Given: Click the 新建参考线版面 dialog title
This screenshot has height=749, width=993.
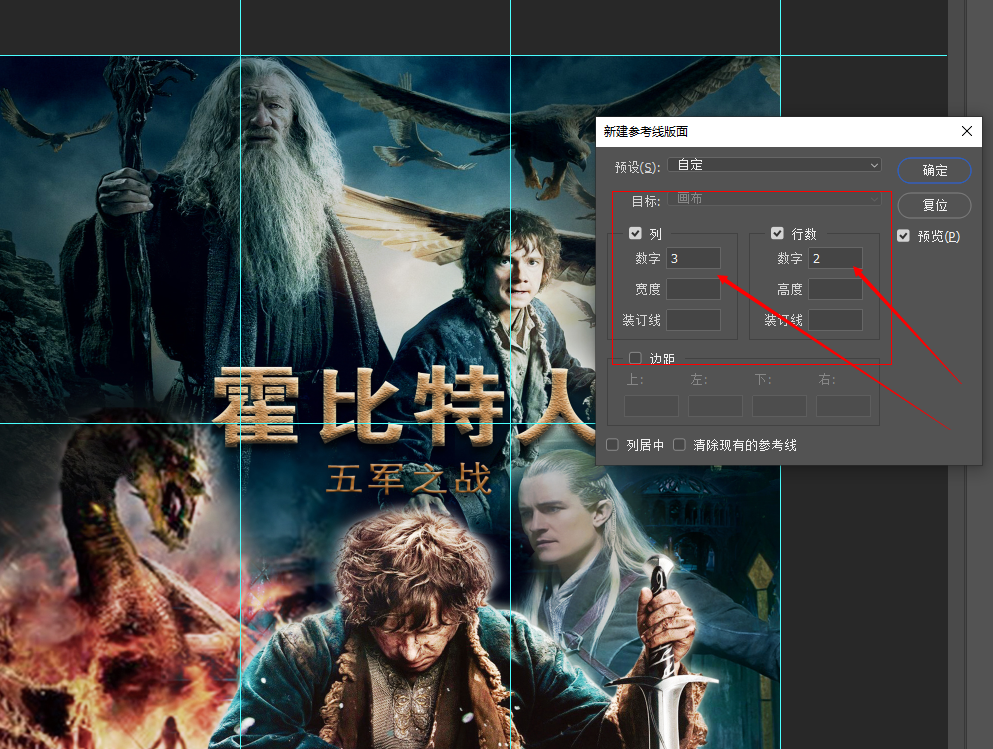Looking at the screenshot, I should pos(645,132).
